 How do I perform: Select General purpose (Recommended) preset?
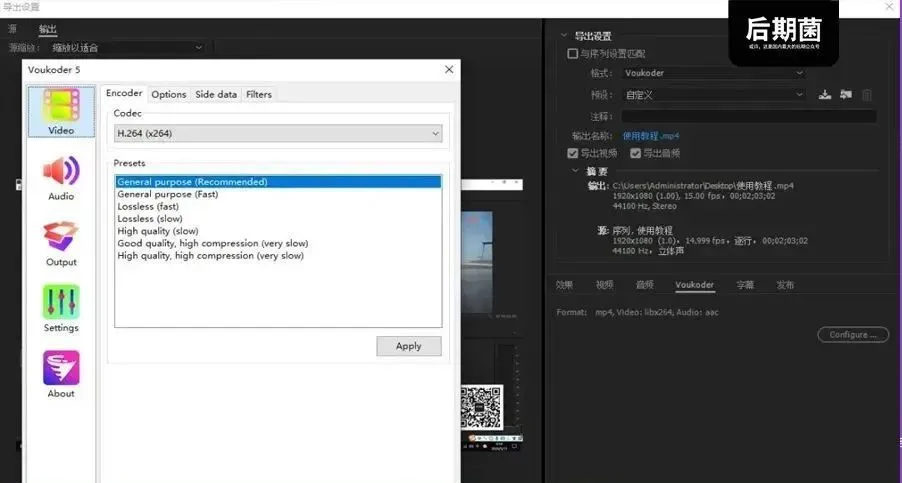tap(278, 182)
